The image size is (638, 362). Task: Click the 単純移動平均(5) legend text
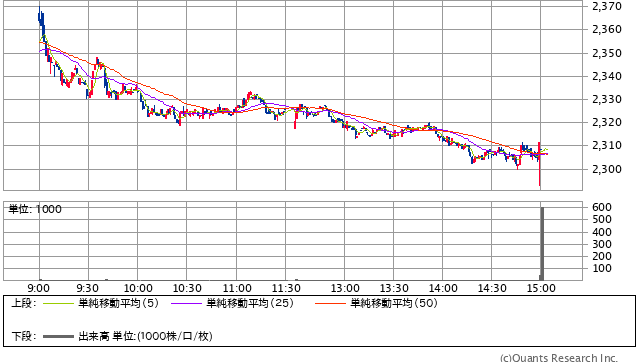(x=118, y=303)
